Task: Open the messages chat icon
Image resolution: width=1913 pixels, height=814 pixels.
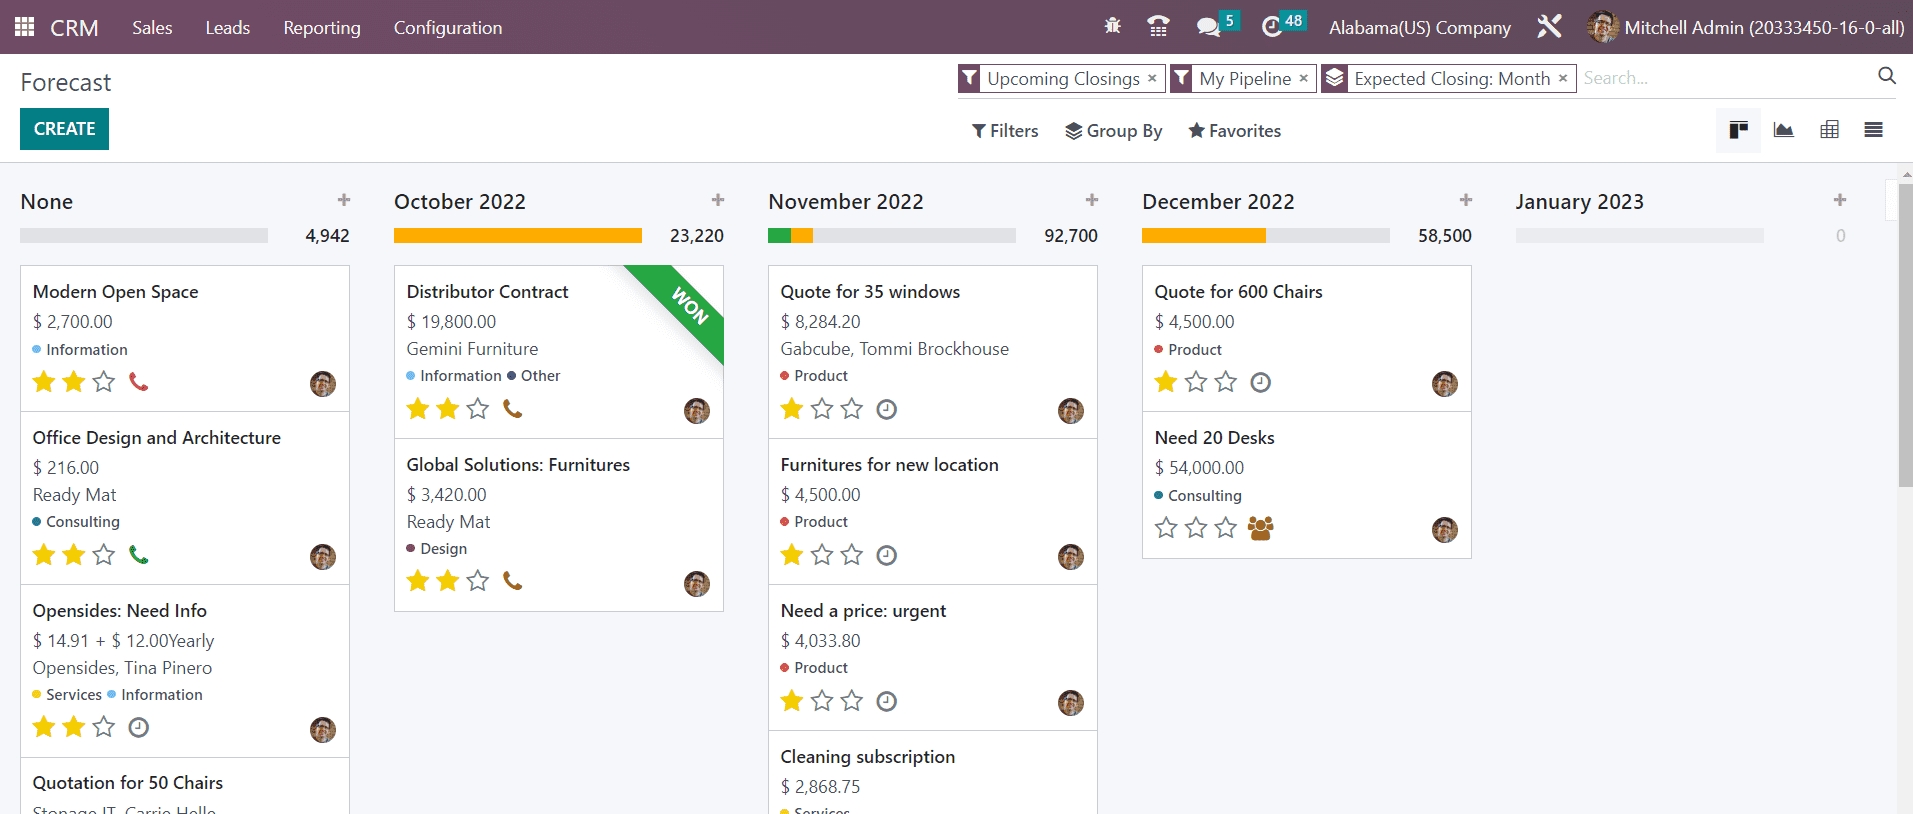Action: (x=1208, y=27)
